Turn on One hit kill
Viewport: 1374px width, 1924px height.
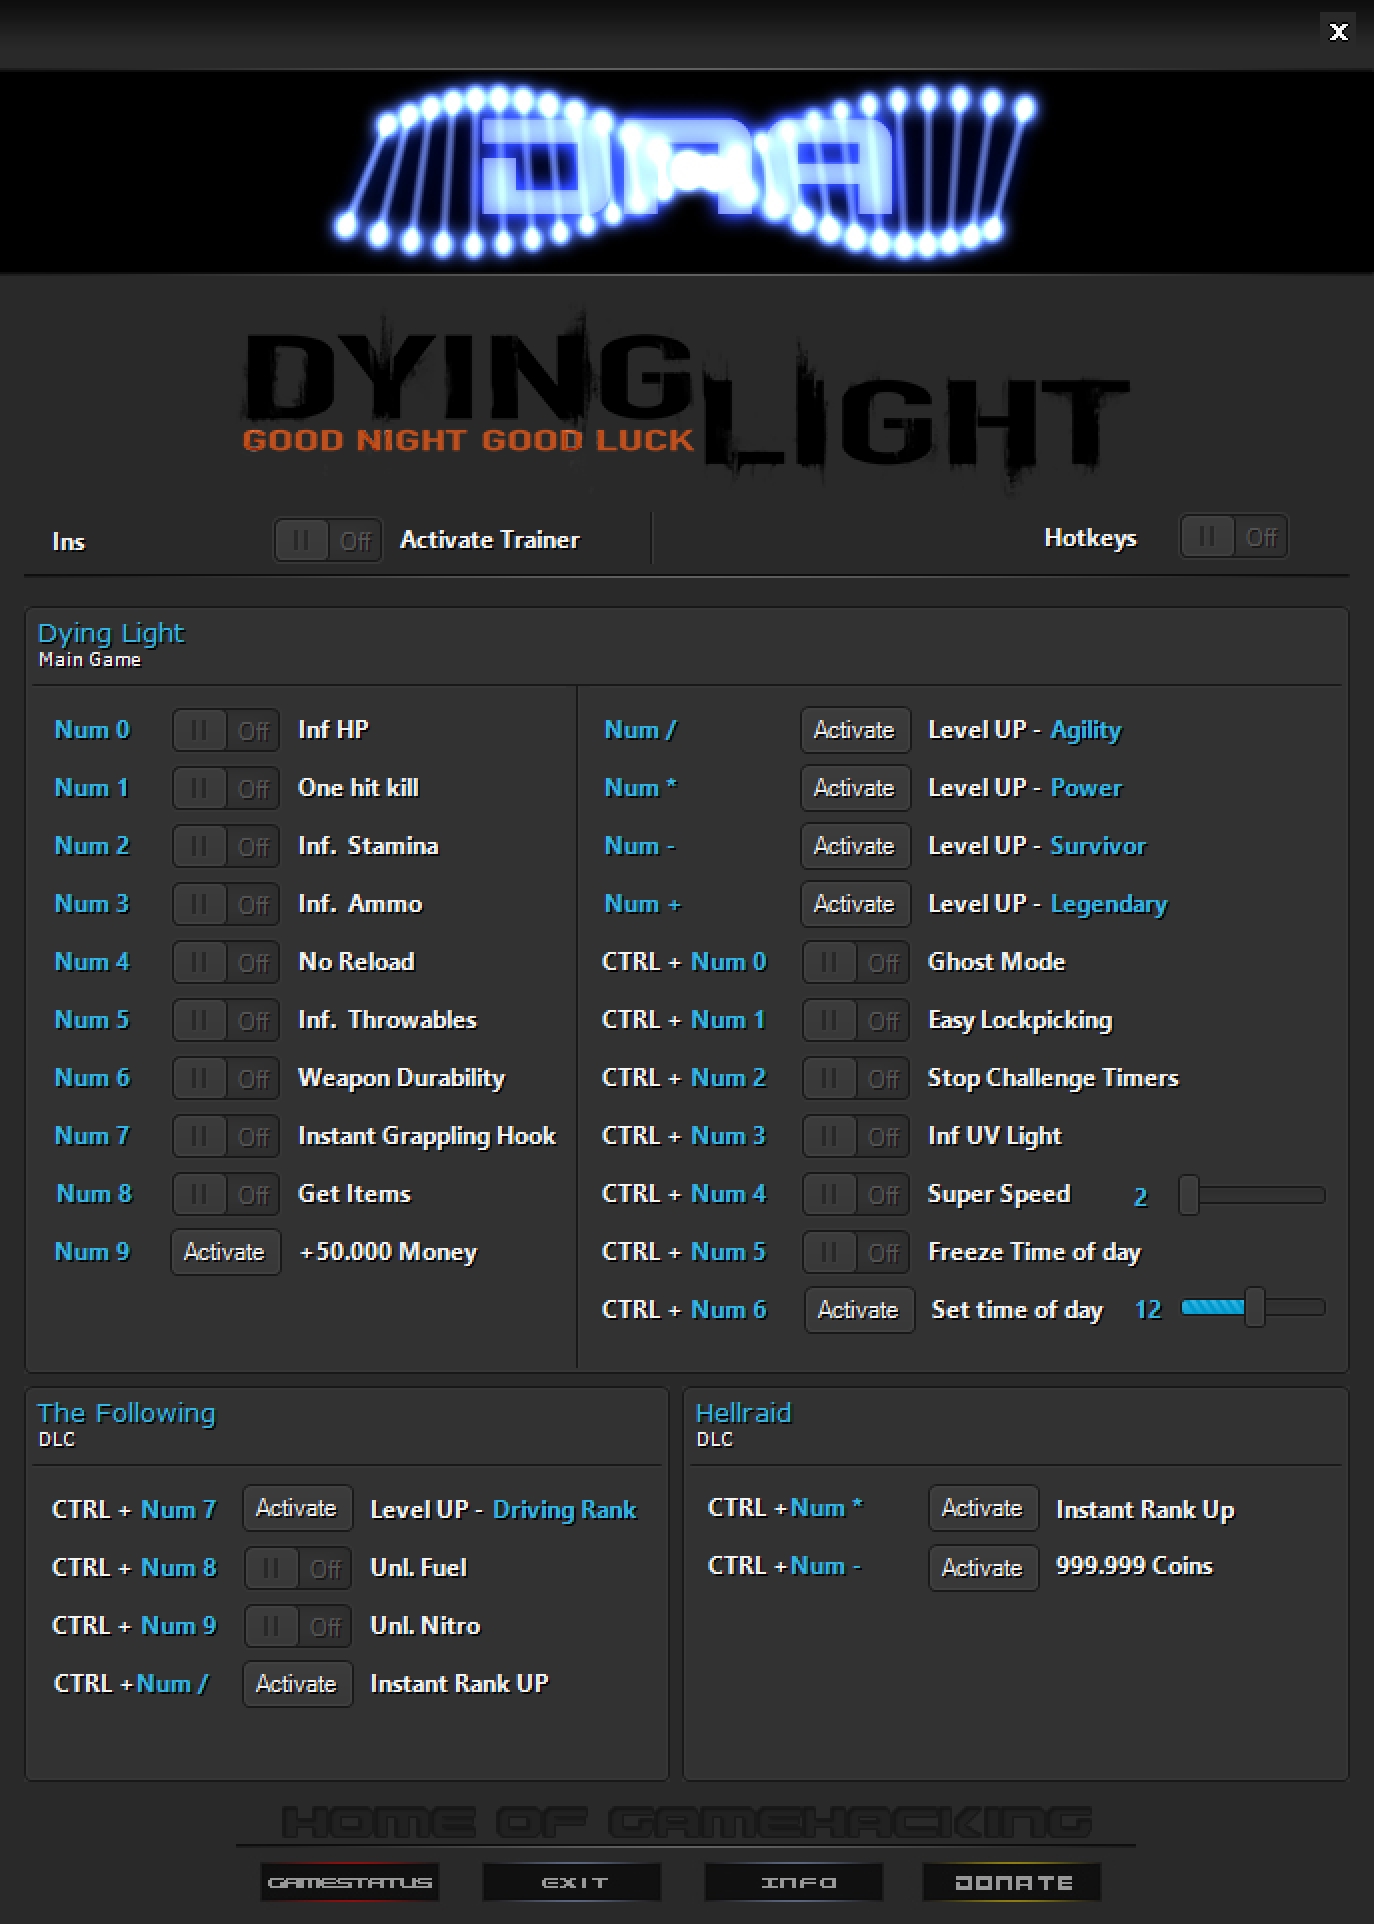click(x=226, y=788)
